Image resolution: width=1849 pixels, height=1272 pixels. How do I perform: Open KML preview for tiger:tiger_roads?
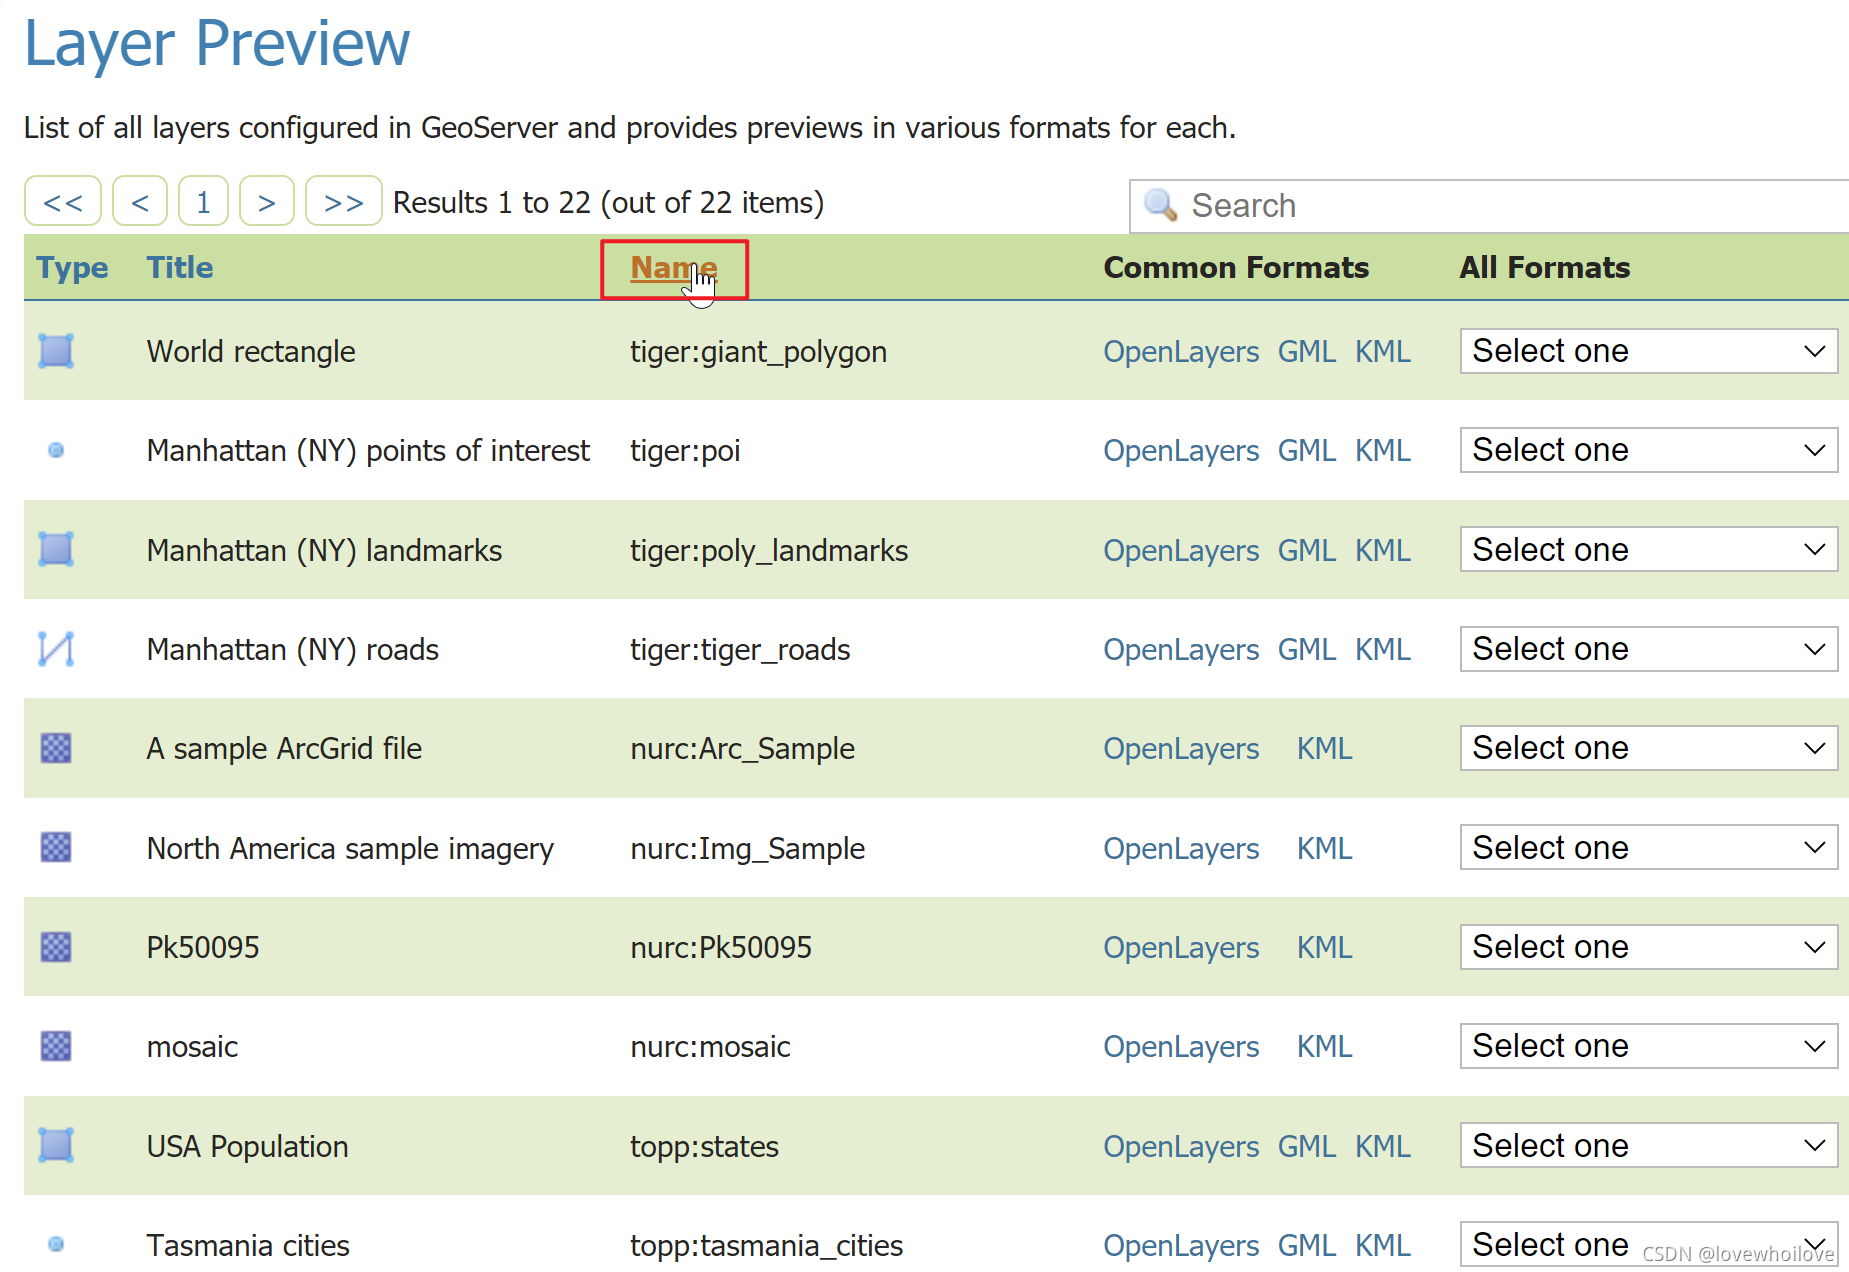click(x=1383, y=650)
